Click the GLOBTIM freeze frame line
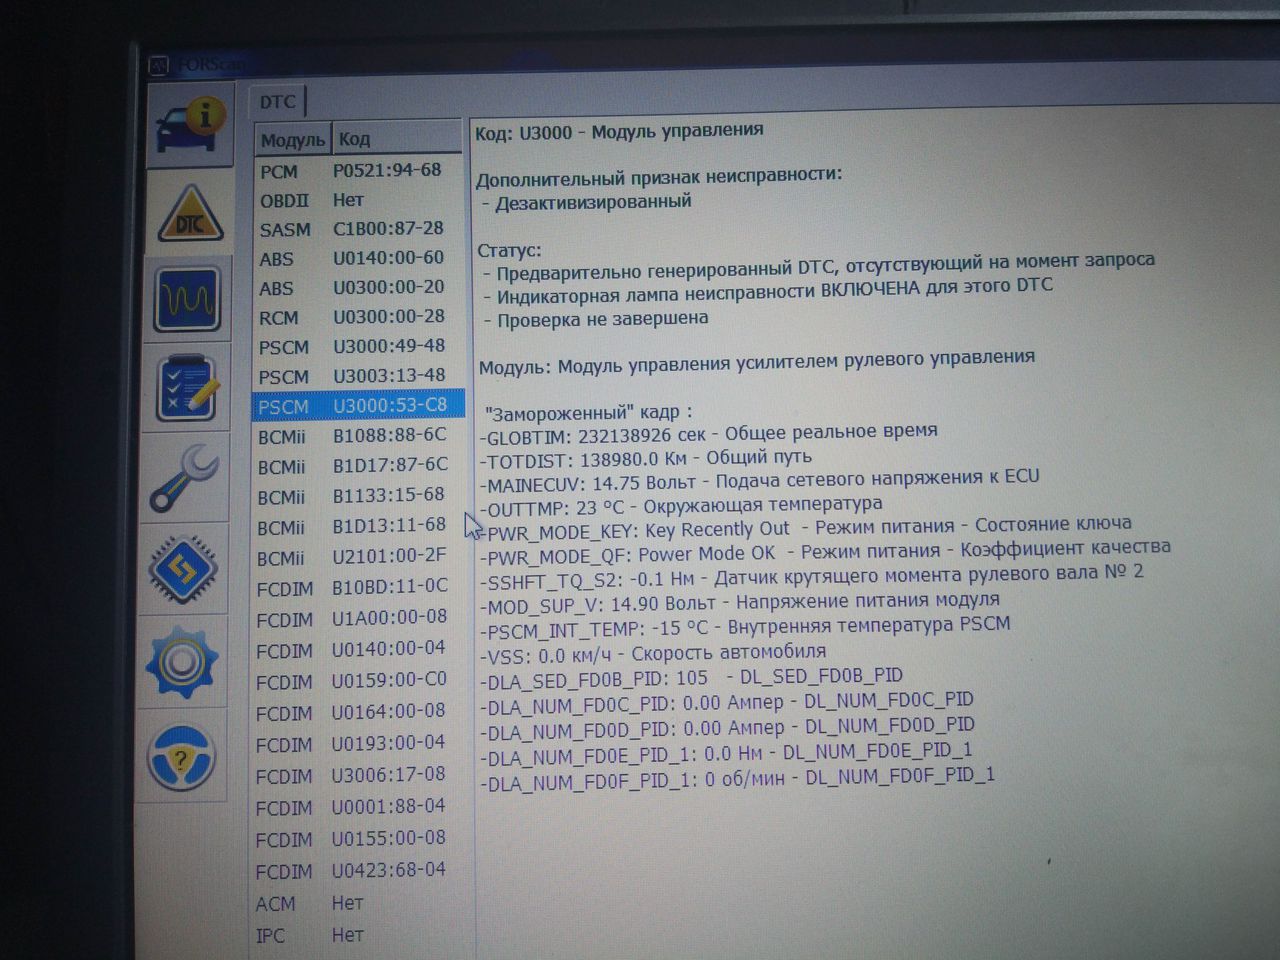 pyautogui.click(x=709, y=434)
